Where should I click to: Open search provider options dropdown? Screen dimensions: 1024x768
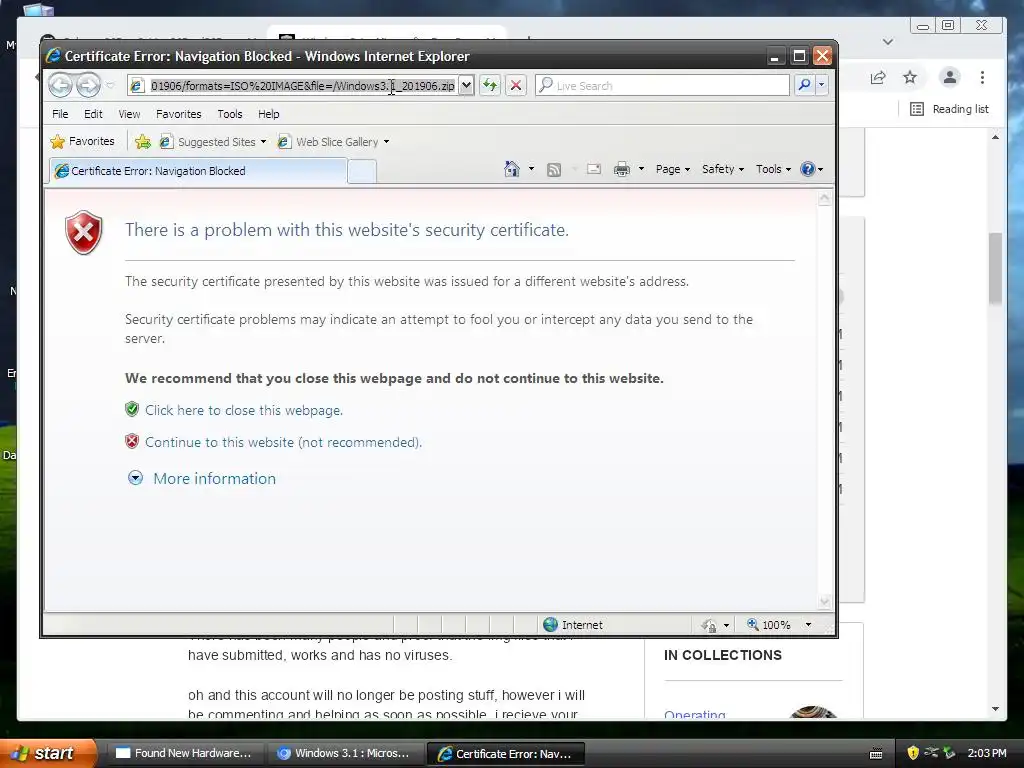pyautogui.click(x=822, y=85)
